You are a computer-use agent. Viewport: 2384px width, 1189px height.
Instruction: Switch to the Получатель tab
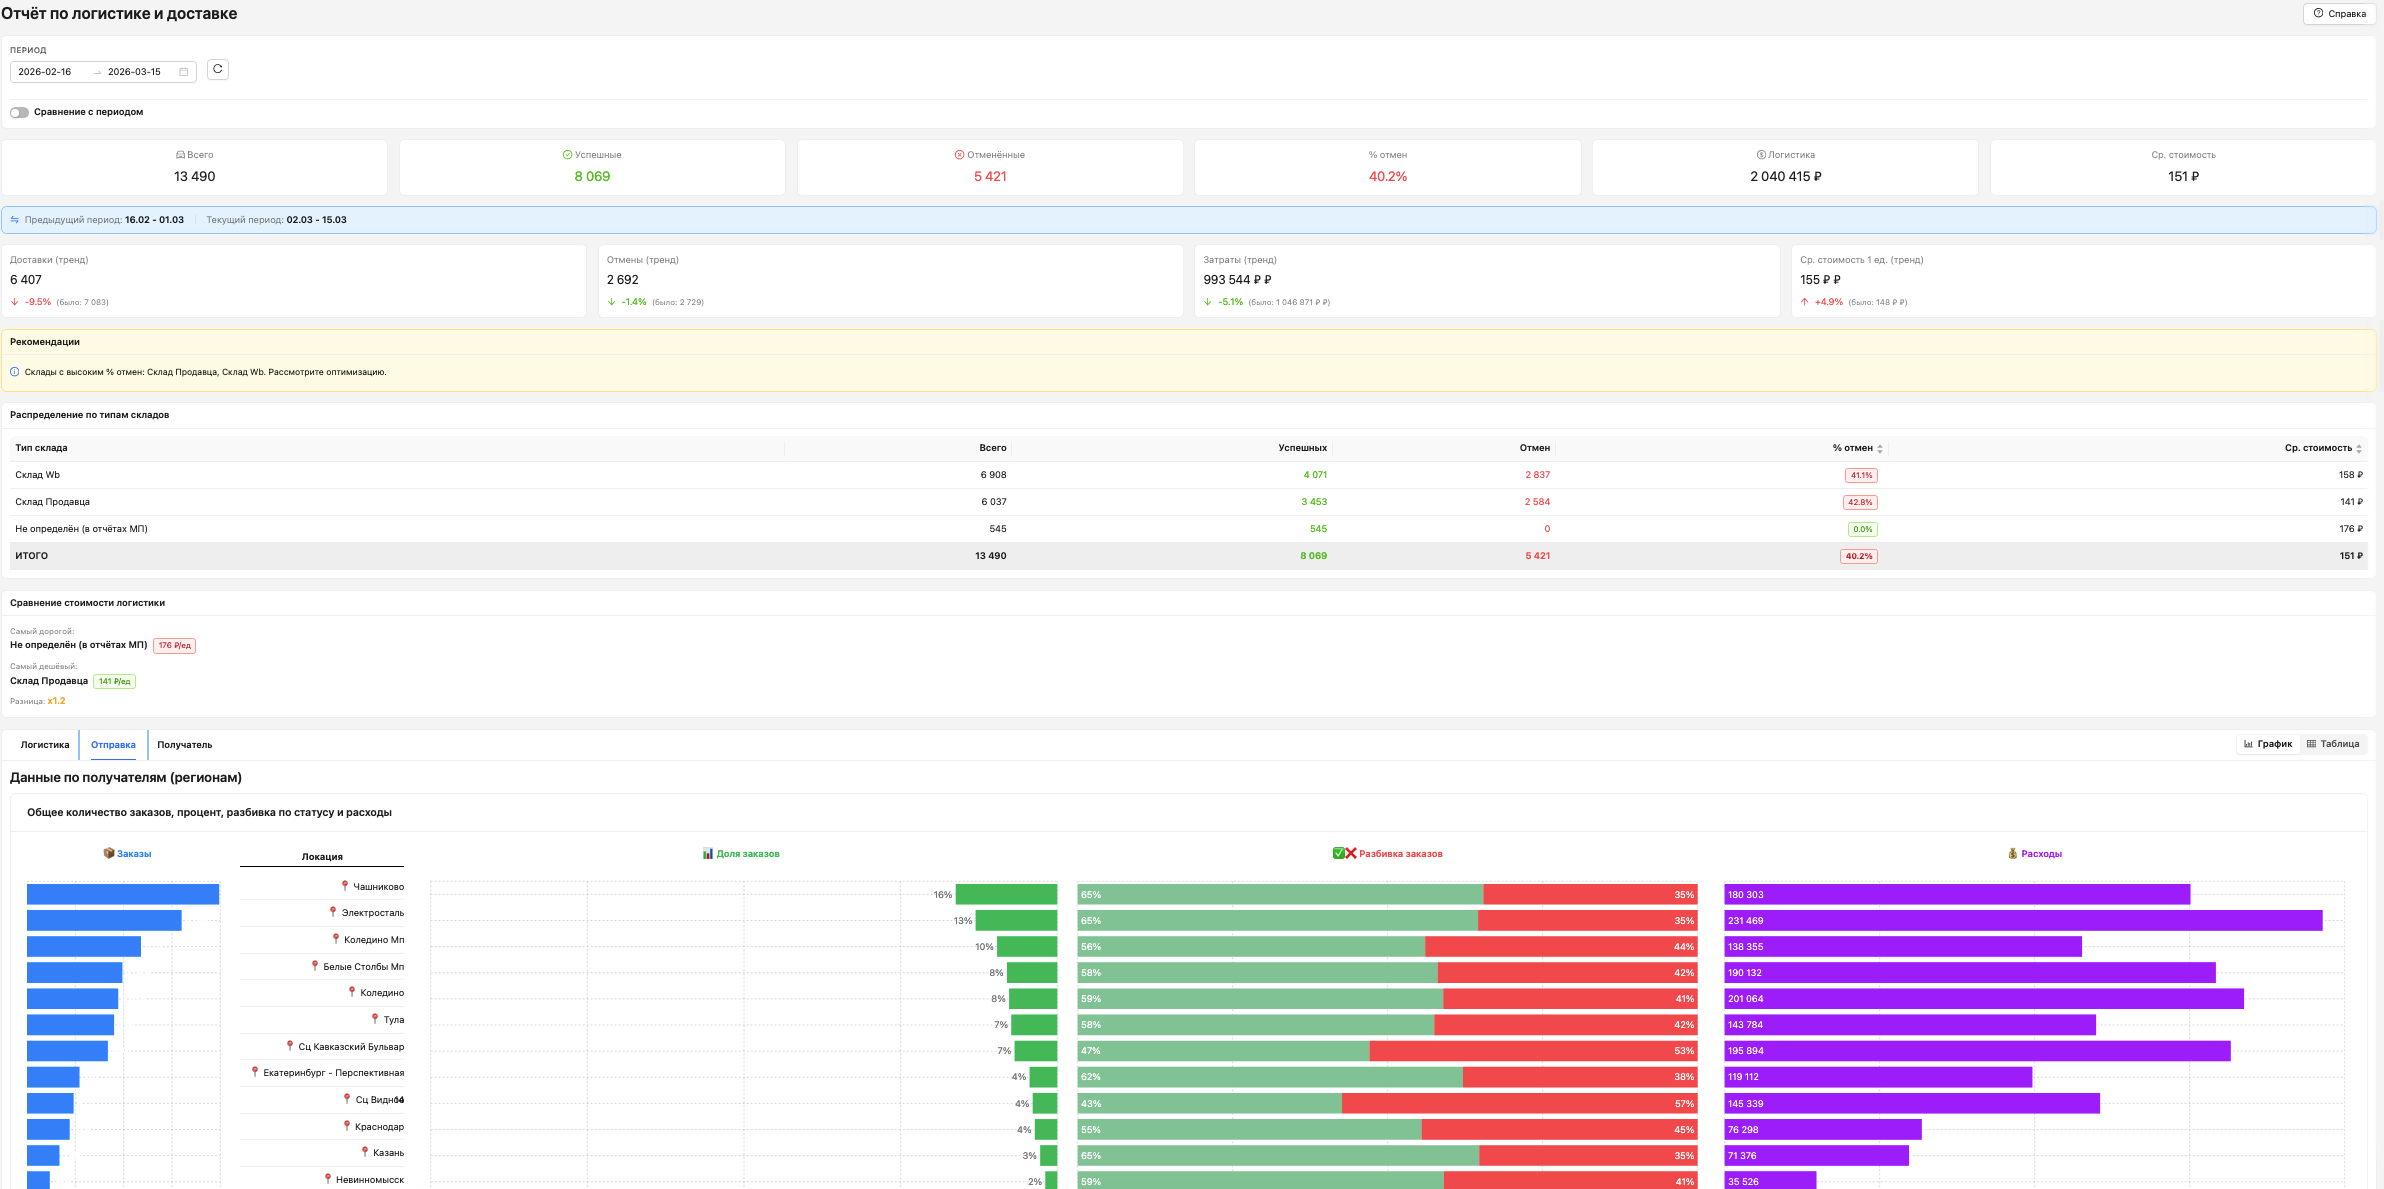point(185,745)
